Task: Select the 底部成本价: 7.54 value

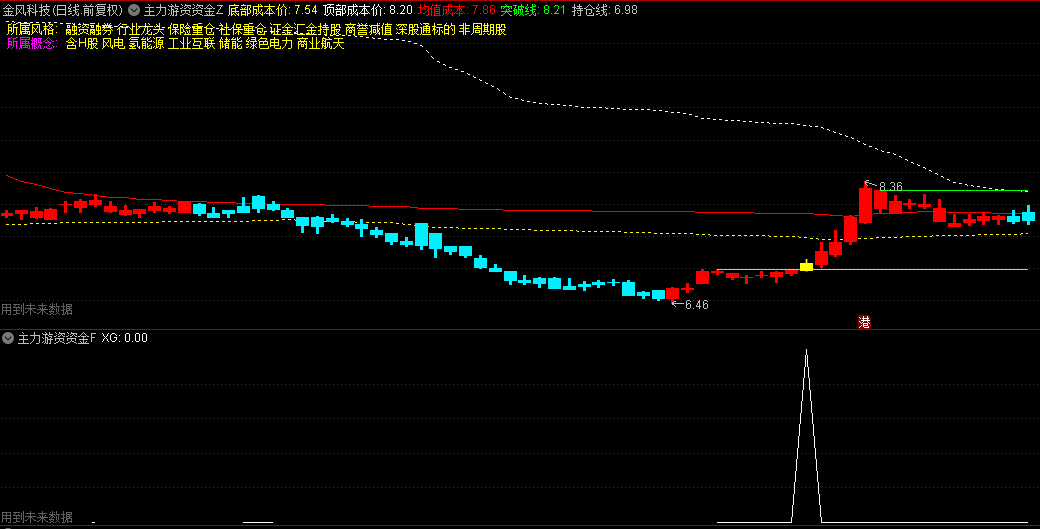Action: pyautogui.click(x=273, y=10)
